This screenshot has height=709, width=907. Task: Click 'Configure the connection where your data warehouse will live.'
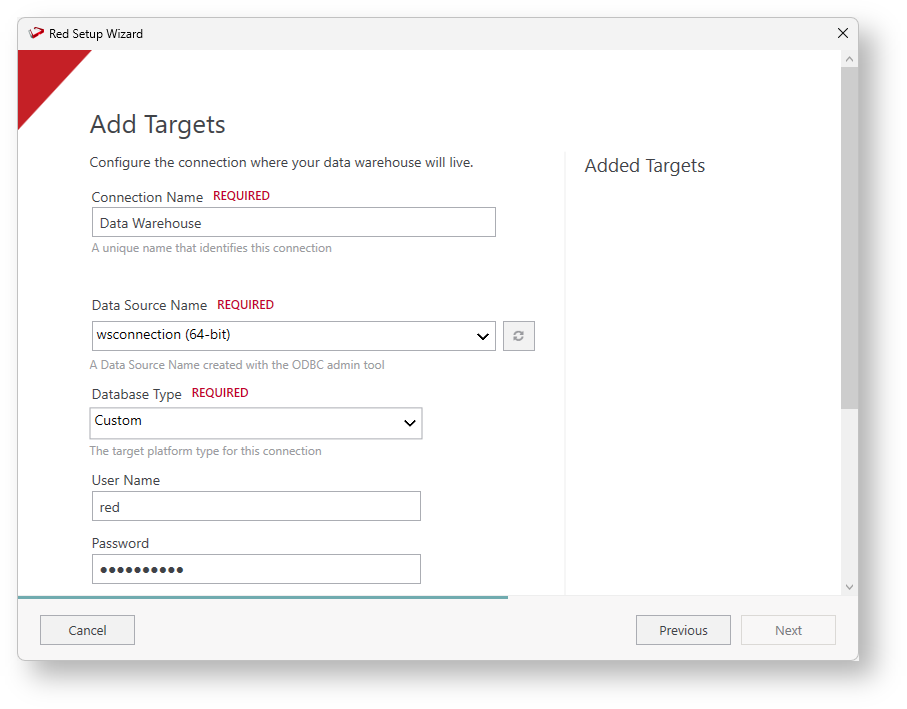pos(281,163)
